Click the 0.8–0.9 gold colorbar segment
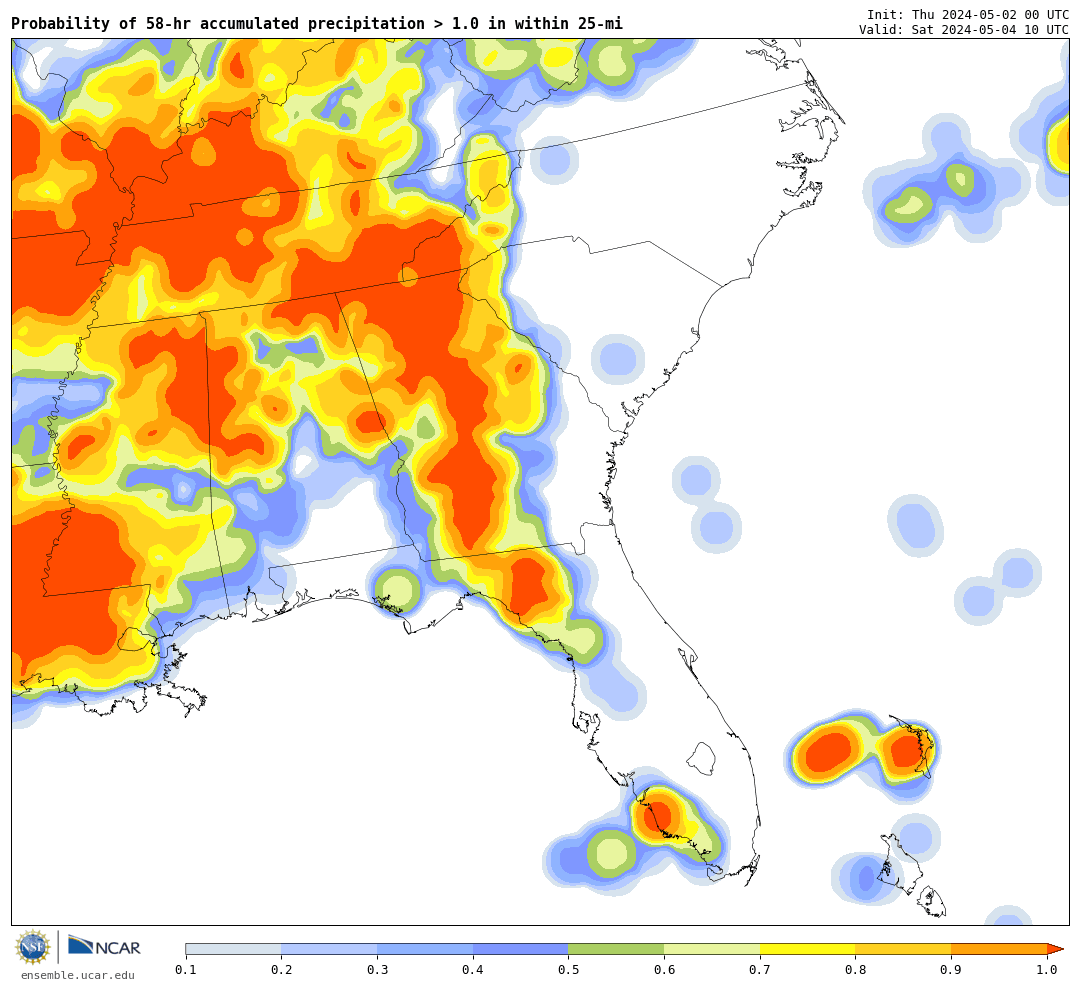 tap(904, 949)
